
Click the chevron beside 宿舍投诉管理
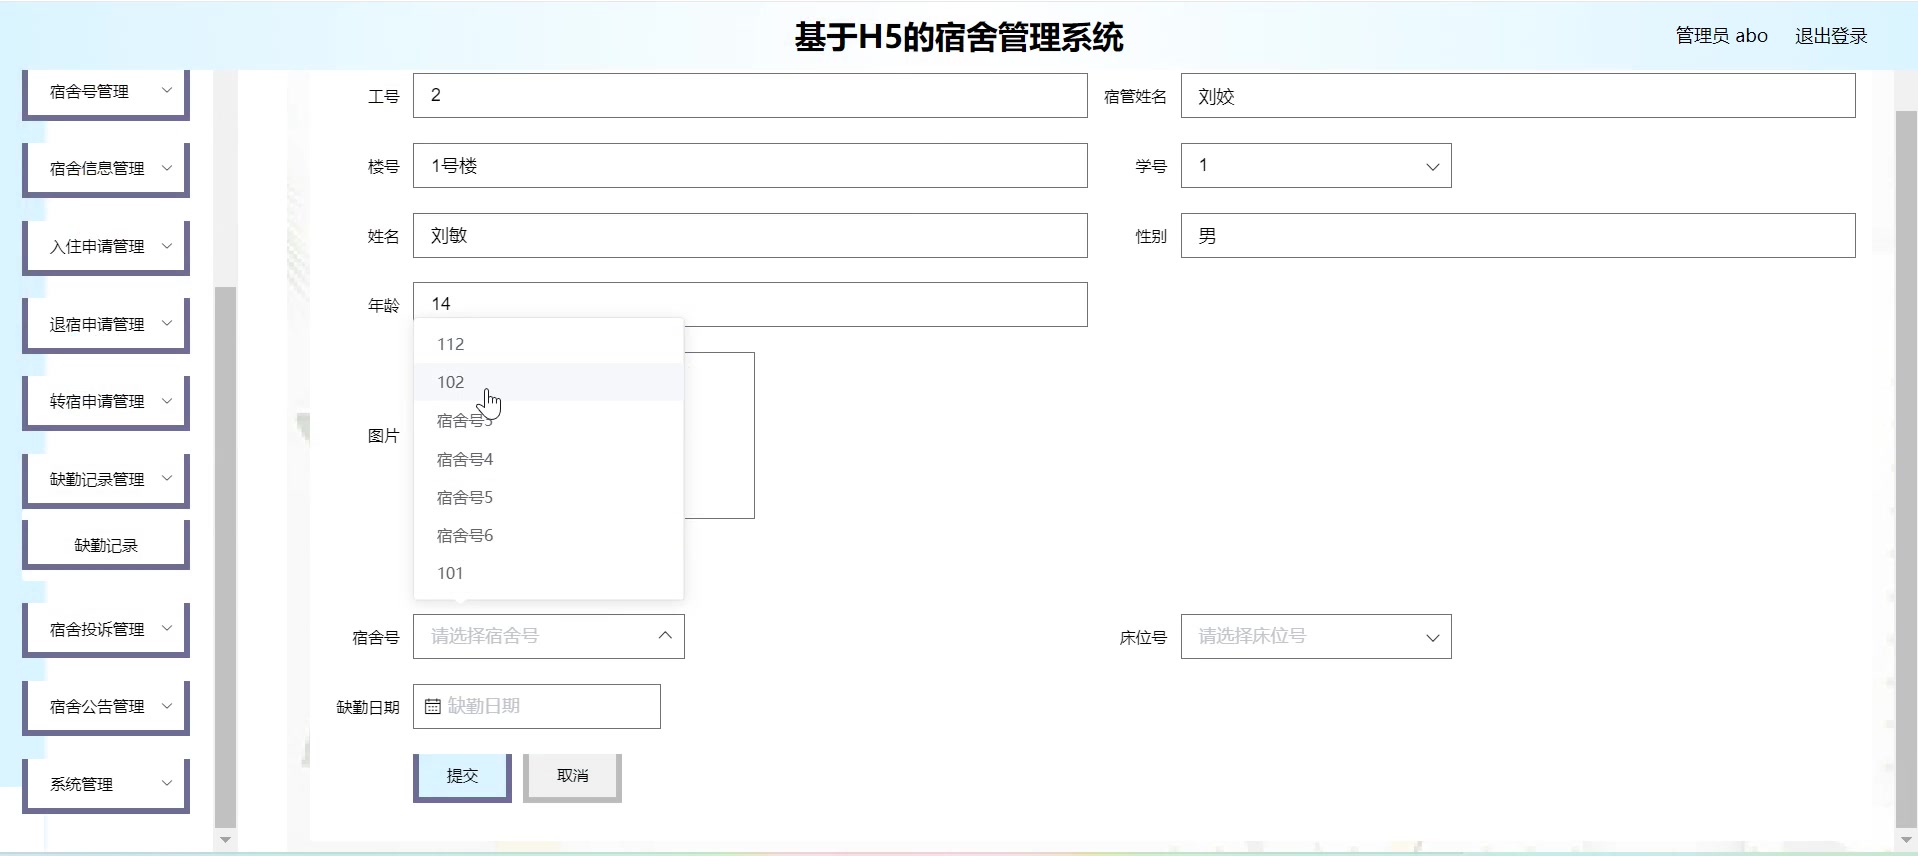tap(167, 628)
